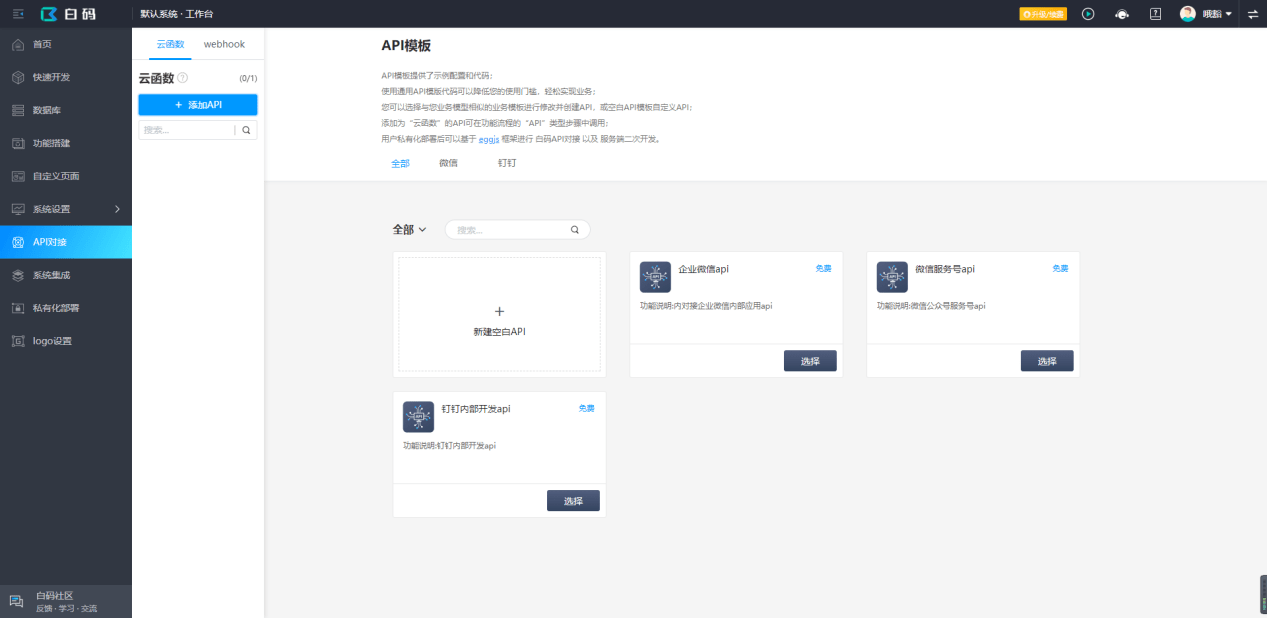1267x618 pixels.
Task: Click the 钉钉内部开发api card icon
Action: pyautogui.click(x=418, y=417)
